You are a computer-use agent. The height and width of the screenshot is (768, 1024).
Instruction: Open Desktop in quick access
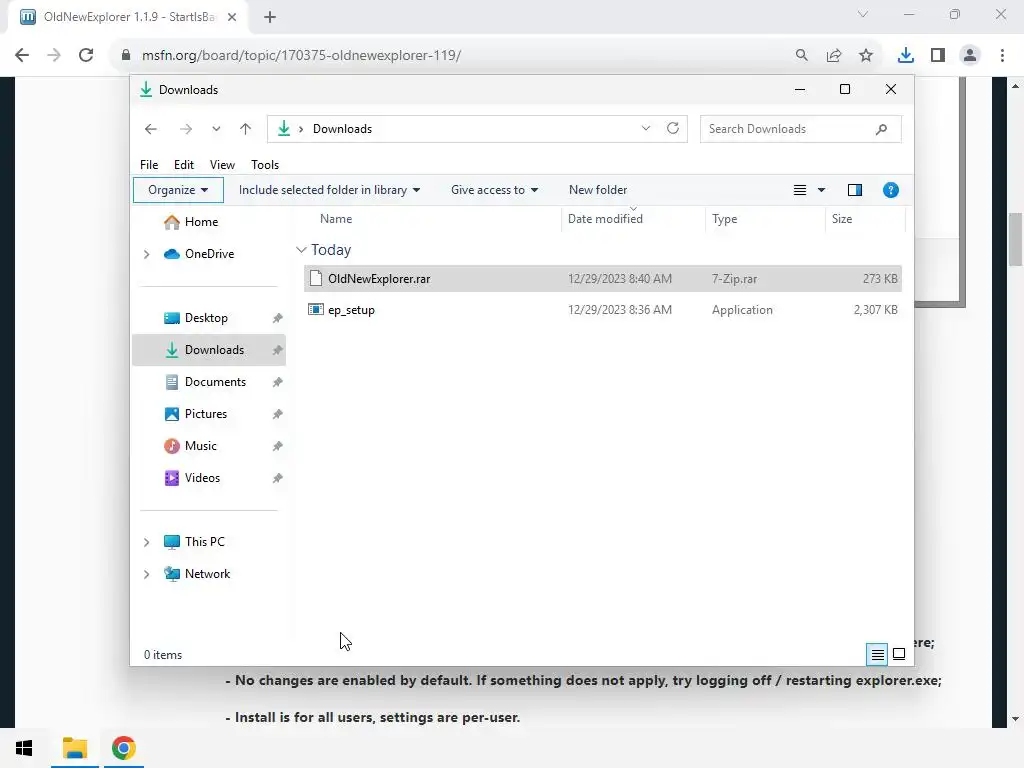[x=206, y=318]
